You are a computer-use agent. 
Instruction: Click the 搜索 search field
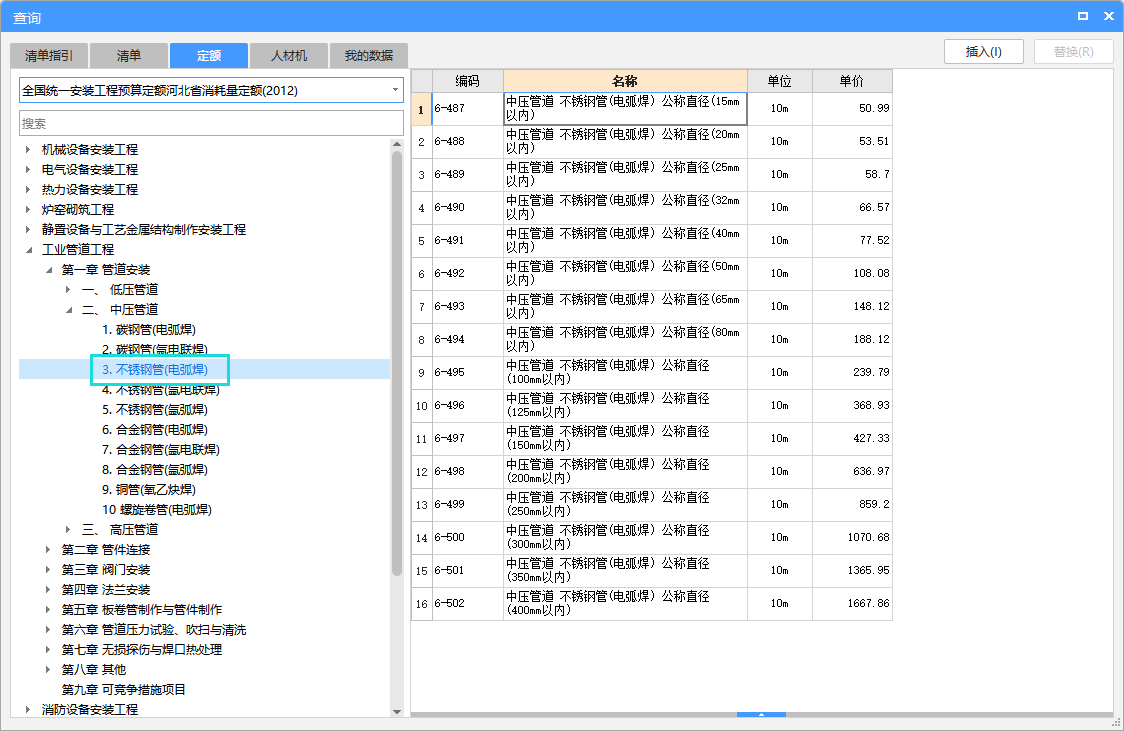(211, 123)
